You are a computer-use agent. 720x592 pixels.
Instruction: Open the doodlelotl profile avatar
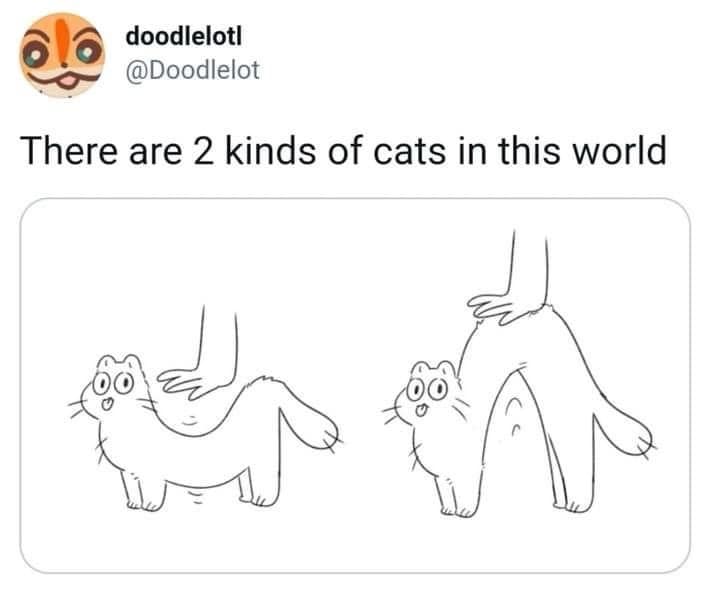(x=62, y=55)
